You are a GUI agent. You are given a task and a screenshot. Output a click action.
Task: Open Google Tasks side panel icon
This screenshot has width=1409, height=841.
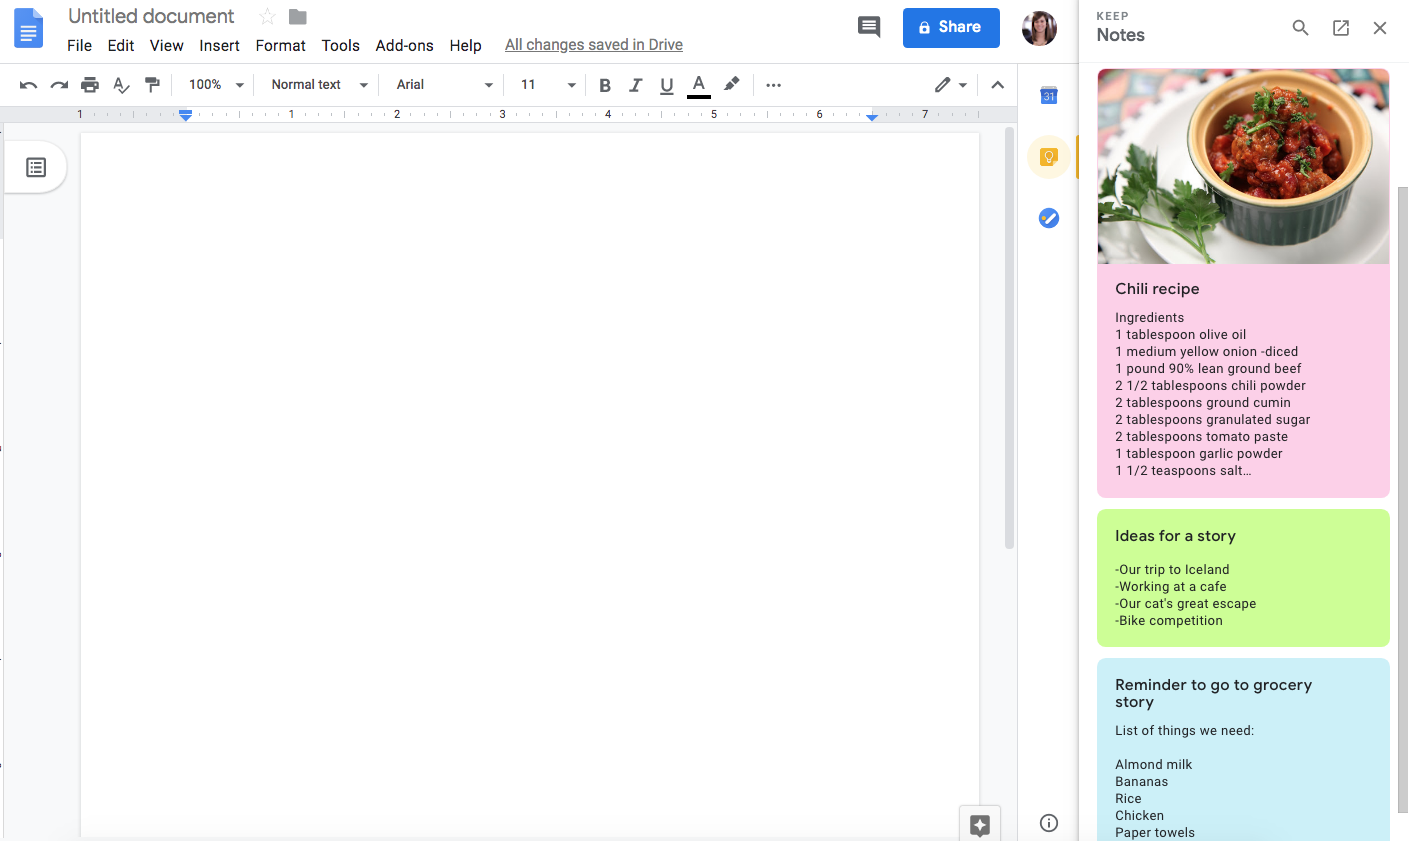1048,218
